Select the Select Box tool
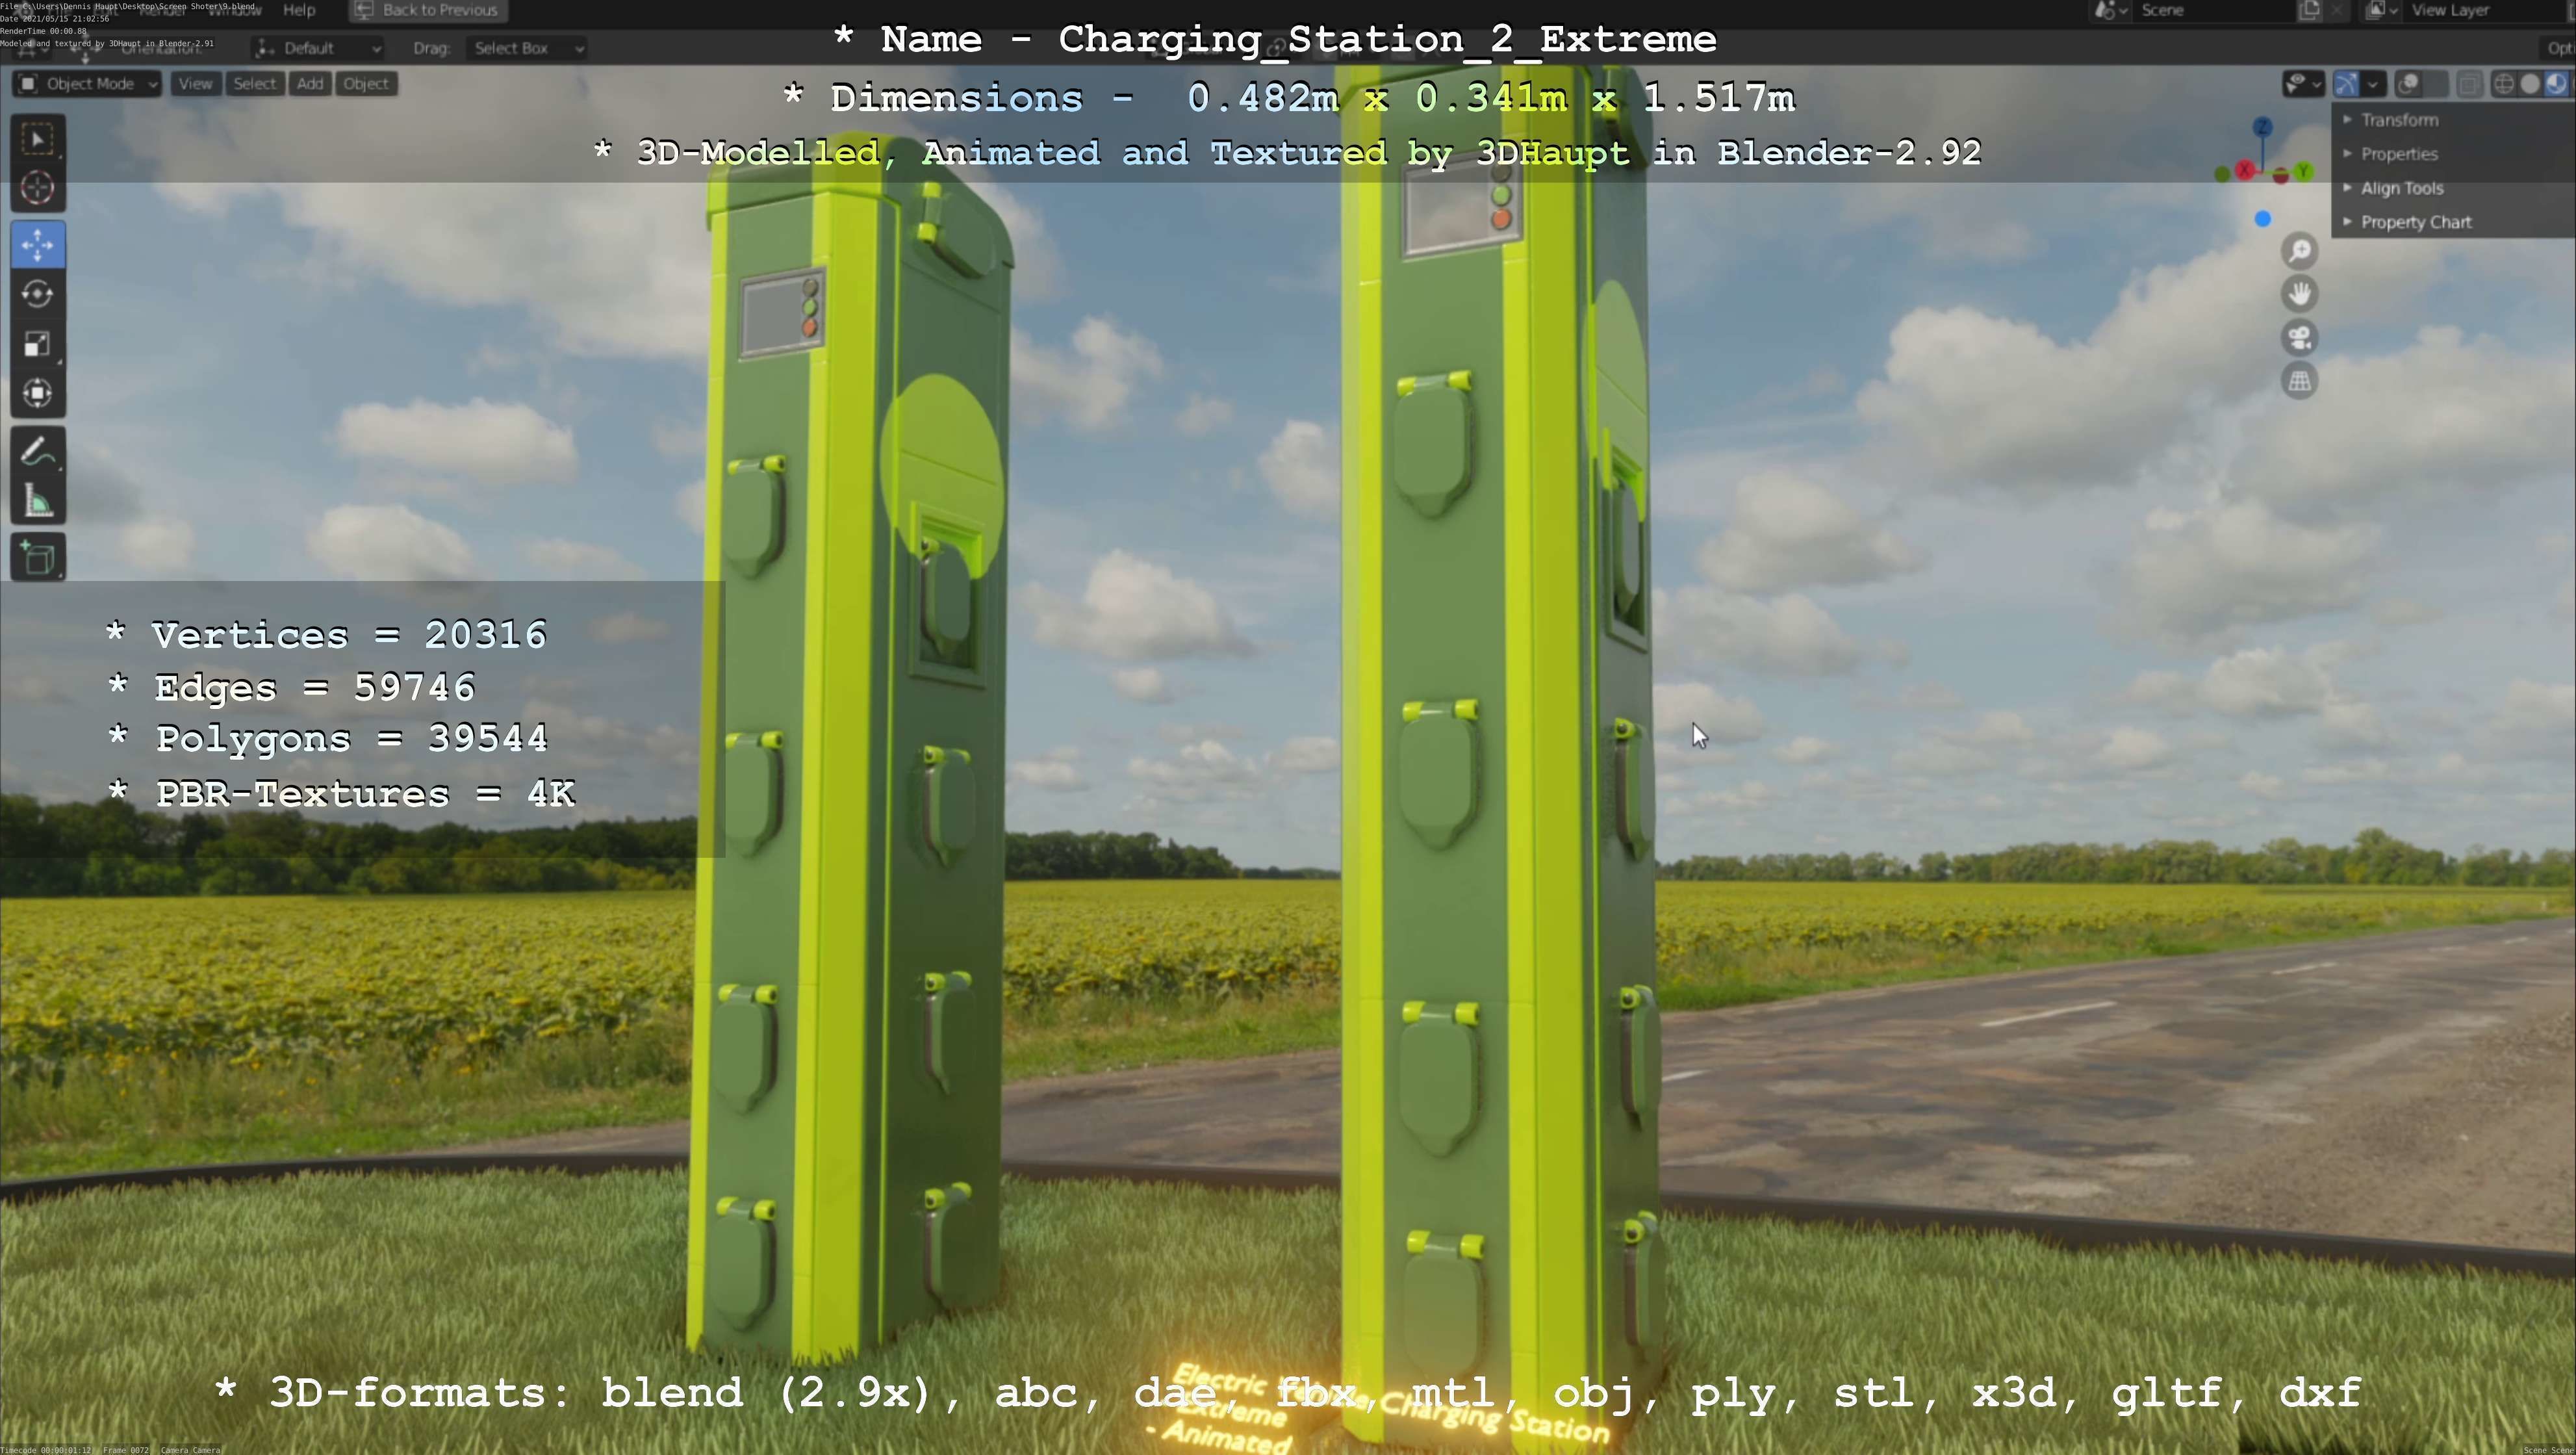This screenshot has height=1455, width=2576. [38, 139]
